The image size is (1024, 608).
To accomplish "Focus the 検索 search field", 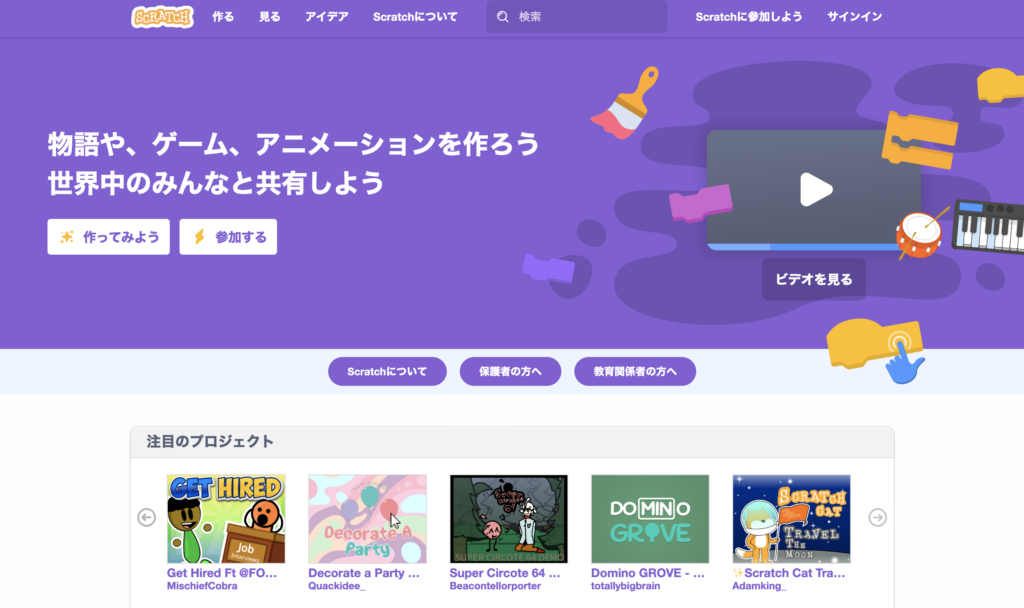I will [577, 16].
